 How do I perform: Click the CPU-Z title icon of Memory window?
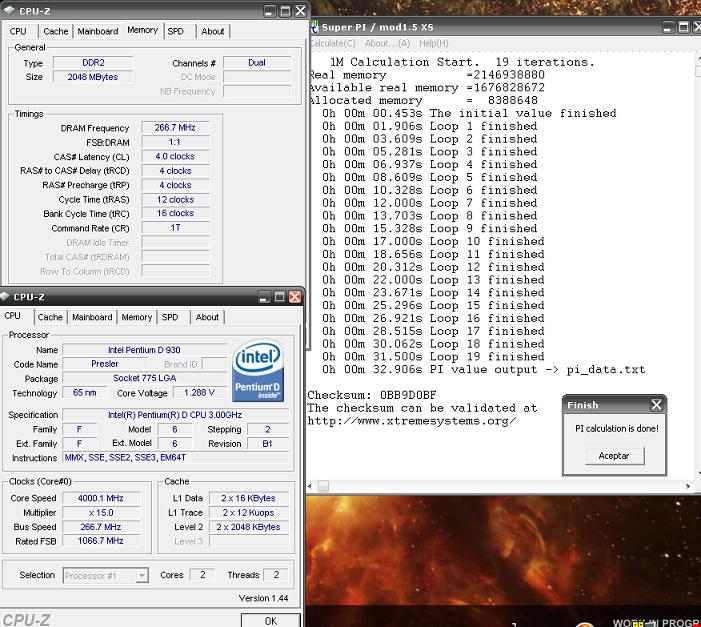pos(9,10)
